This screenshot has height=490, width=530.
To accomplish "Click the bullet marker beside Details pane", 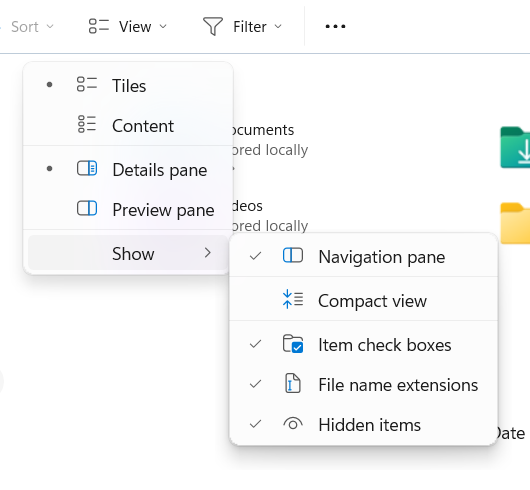I will tap(49, 168).
